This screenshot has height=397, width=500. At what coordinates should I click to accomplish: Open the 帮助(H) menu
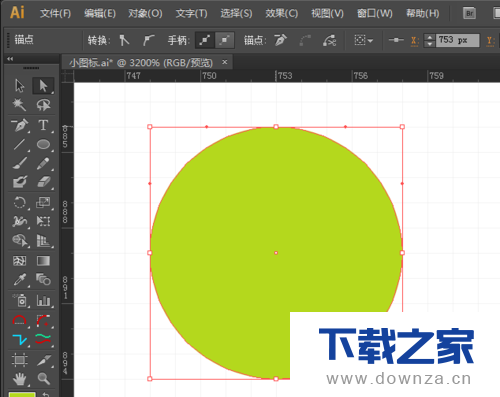423,13
